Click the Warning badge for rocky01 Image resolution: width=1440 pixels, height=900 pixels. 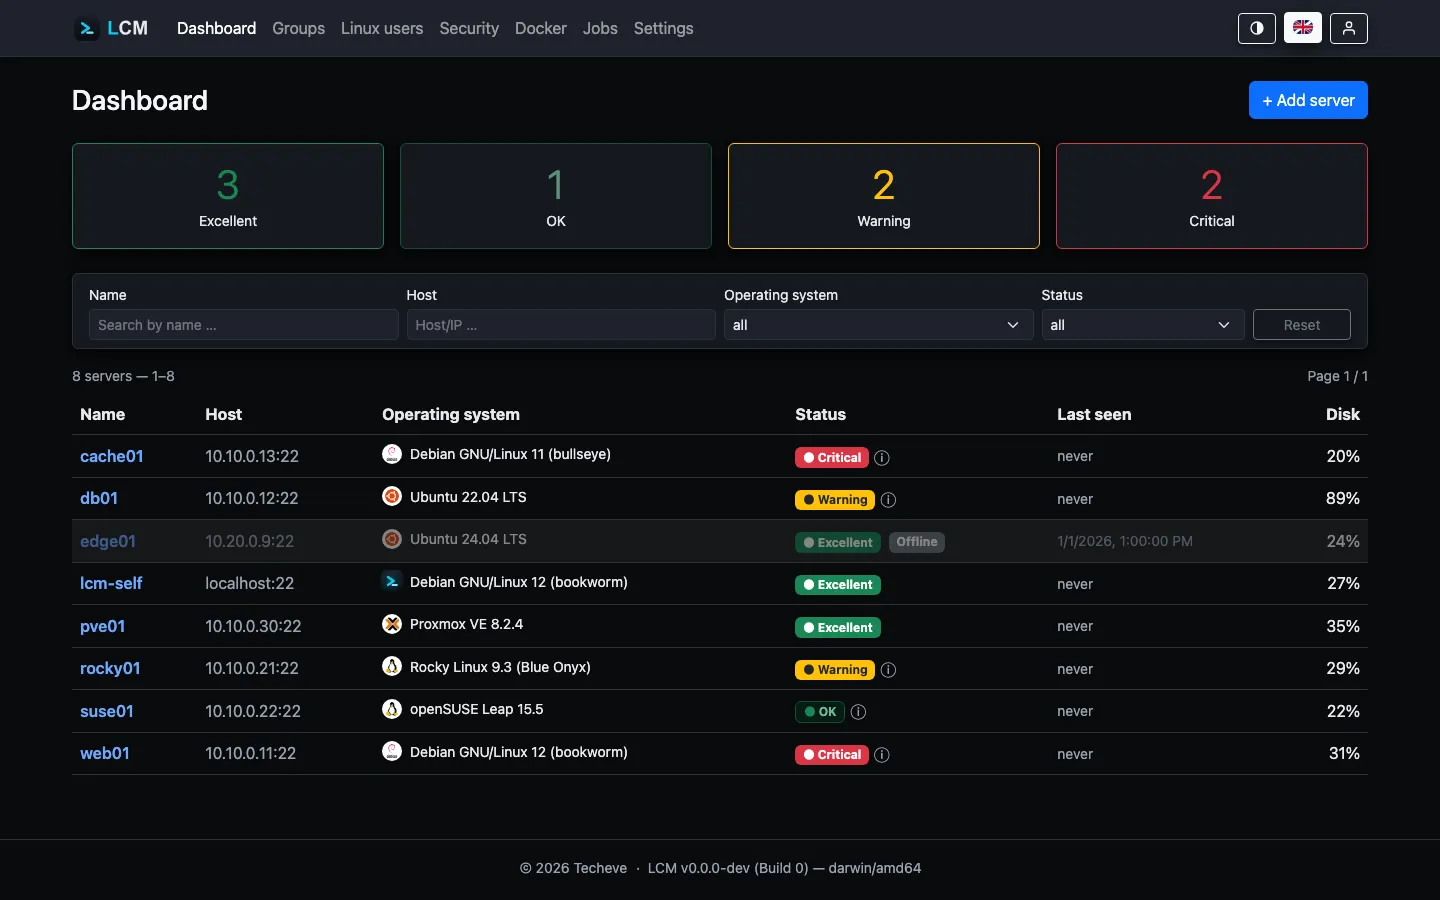click(835, 669)
